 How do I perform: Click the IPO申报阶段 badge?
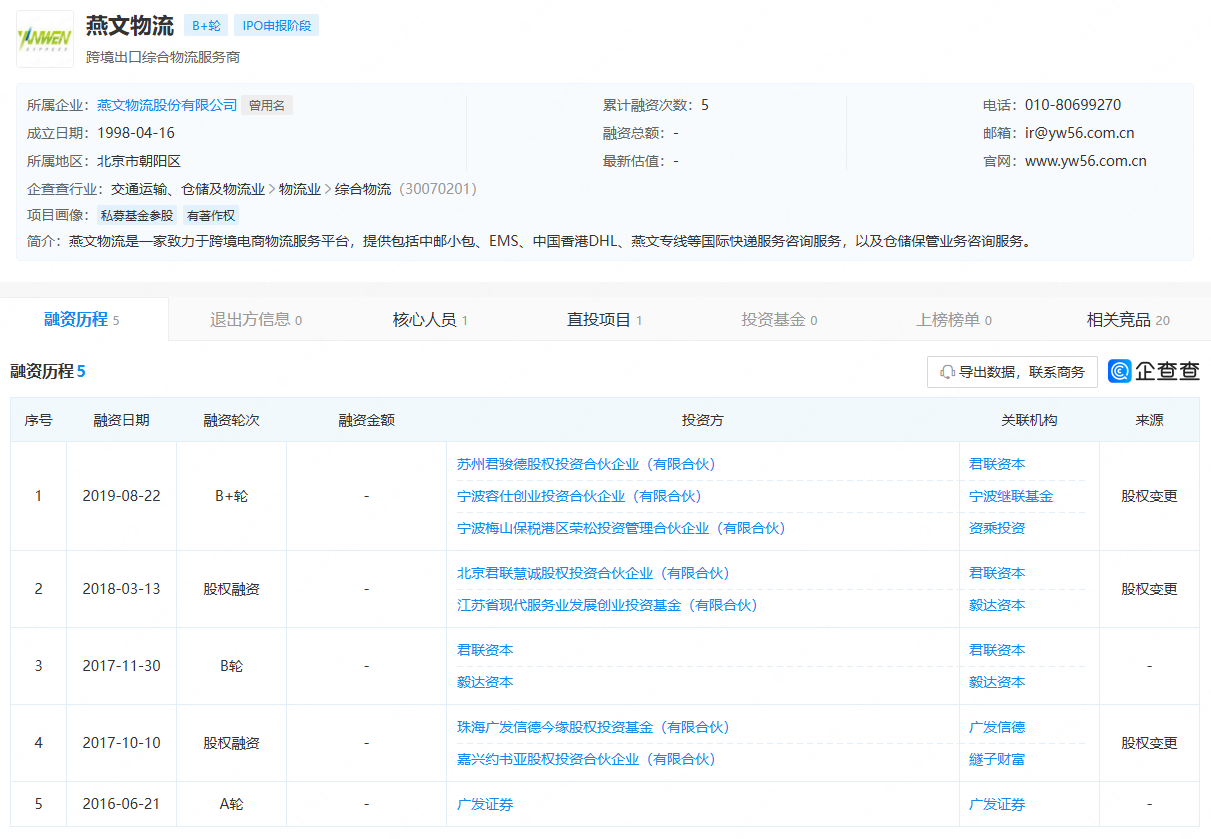(277, 26)
